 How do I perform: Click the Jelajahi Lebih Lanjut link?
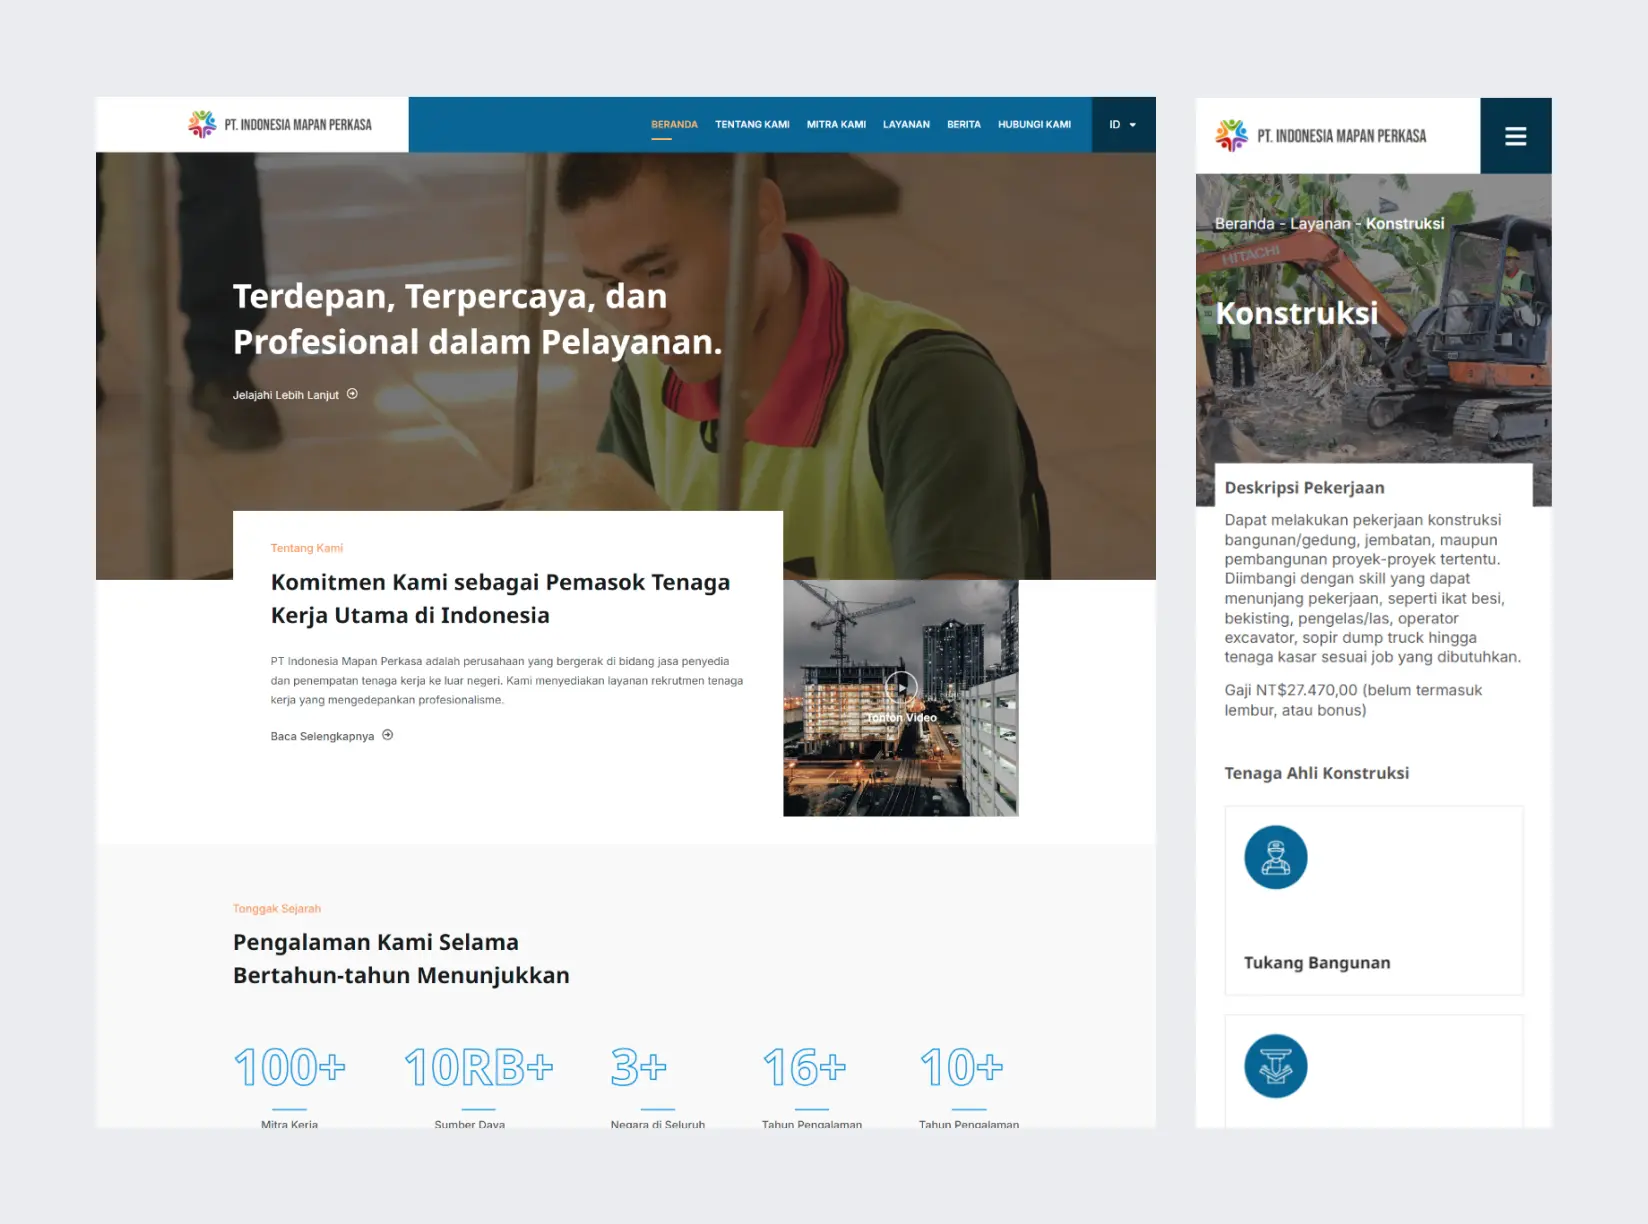[x=286, y=395]
